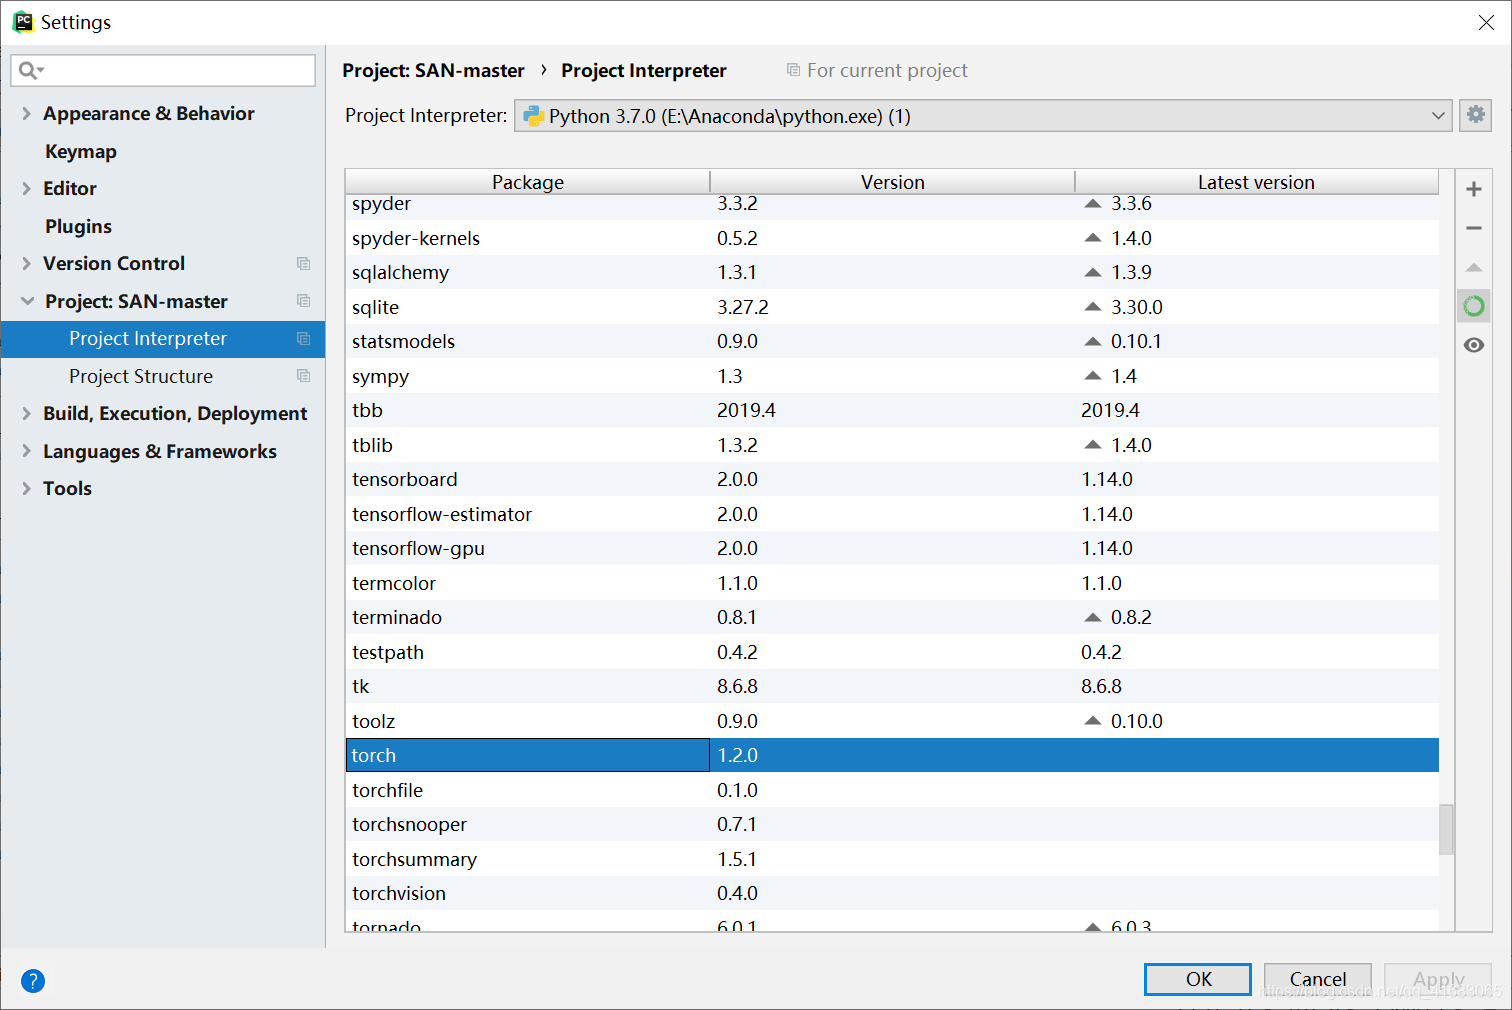The height and width of the screenshot is (1010, 1512).
Task: Close the Settings dialog
Action: pos(1486,22)
